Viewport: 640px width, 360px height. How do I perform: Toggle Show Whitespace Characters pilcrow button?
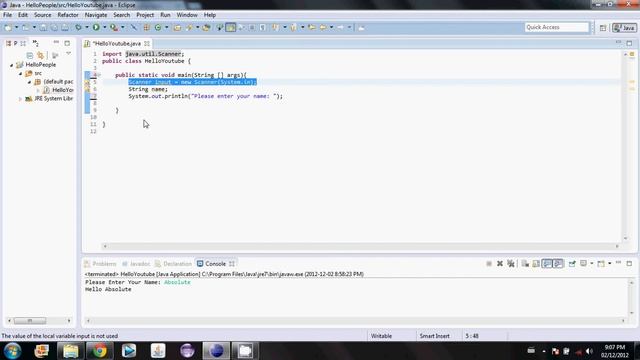tap(263, 27)
